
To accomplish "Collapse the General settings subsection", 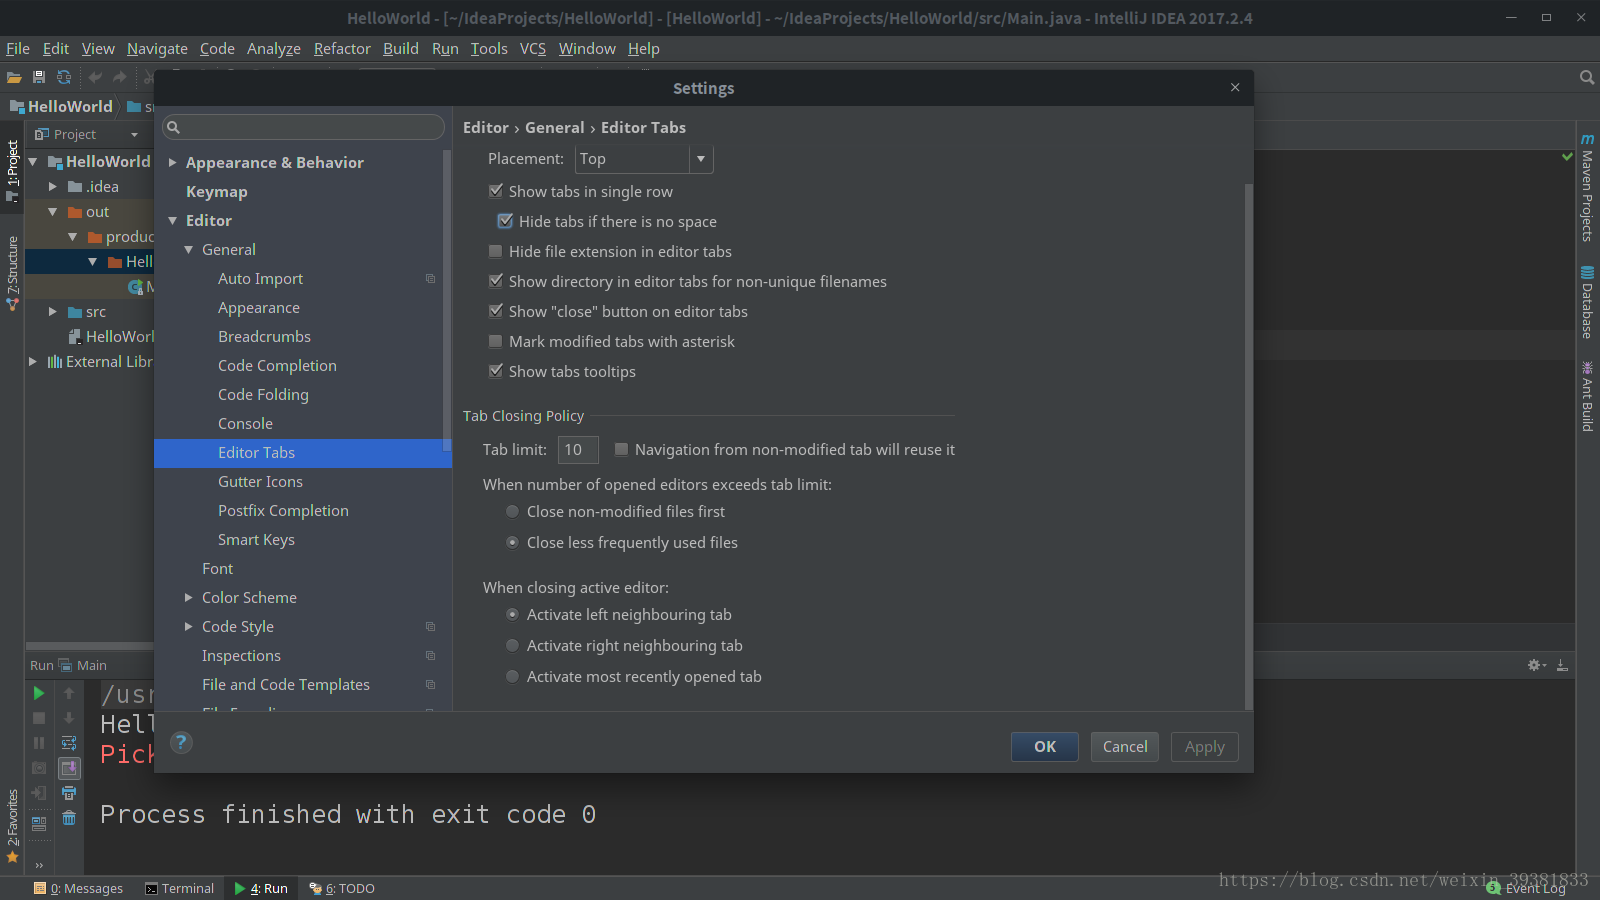I will point(189,249).
